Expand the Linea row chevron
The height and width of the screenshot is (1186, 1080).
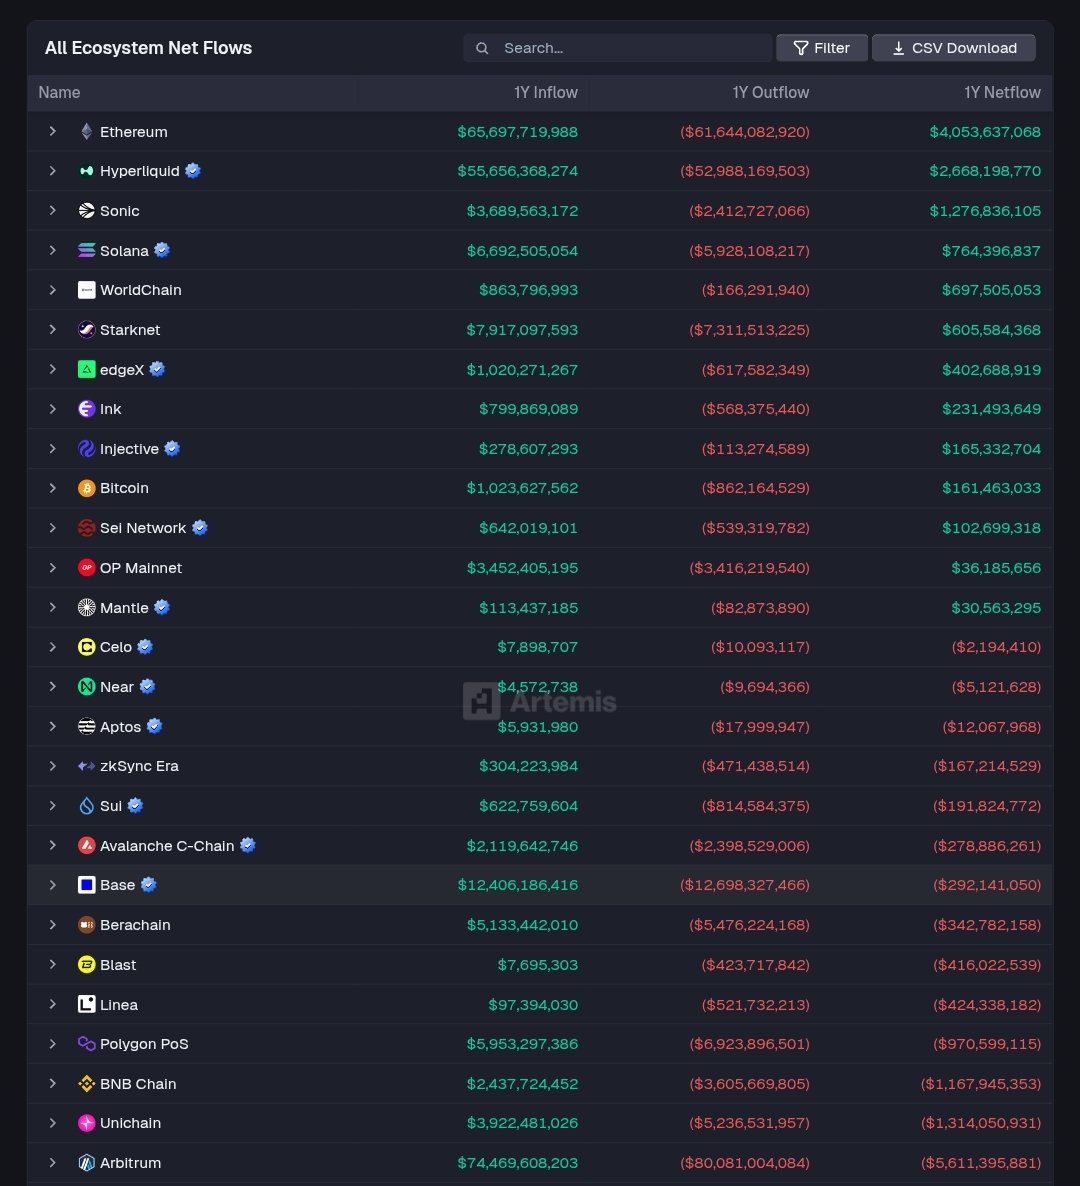point(52,1004)
